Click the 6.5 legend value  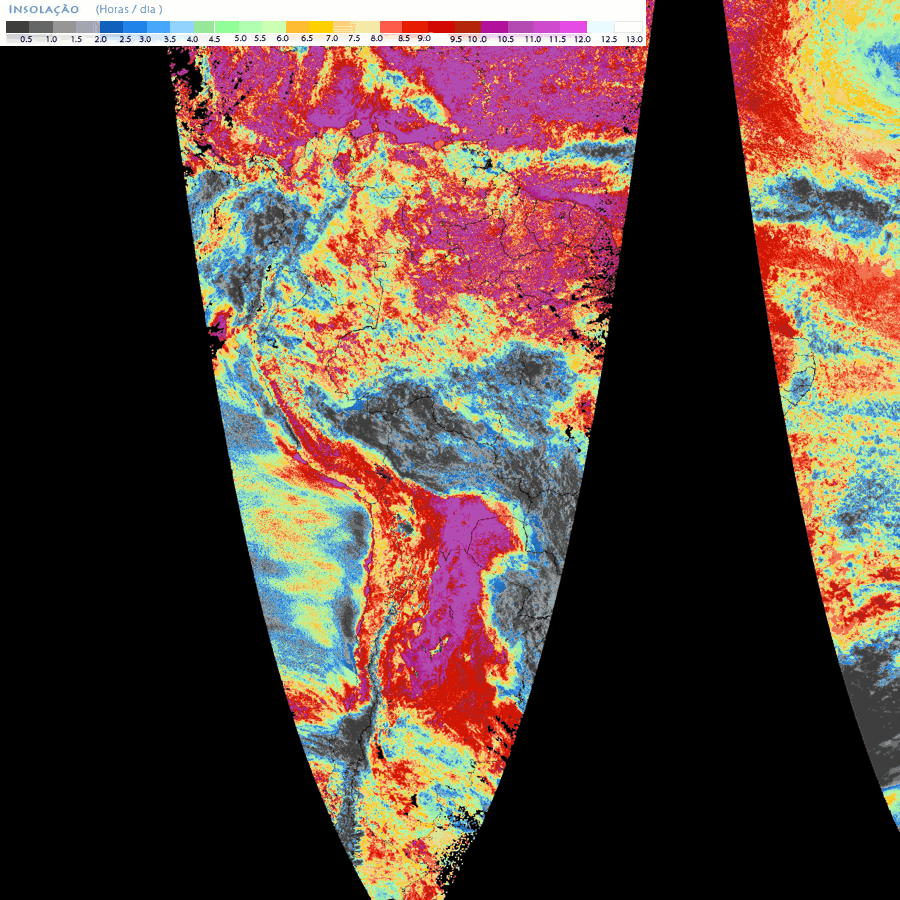(307, 38)
